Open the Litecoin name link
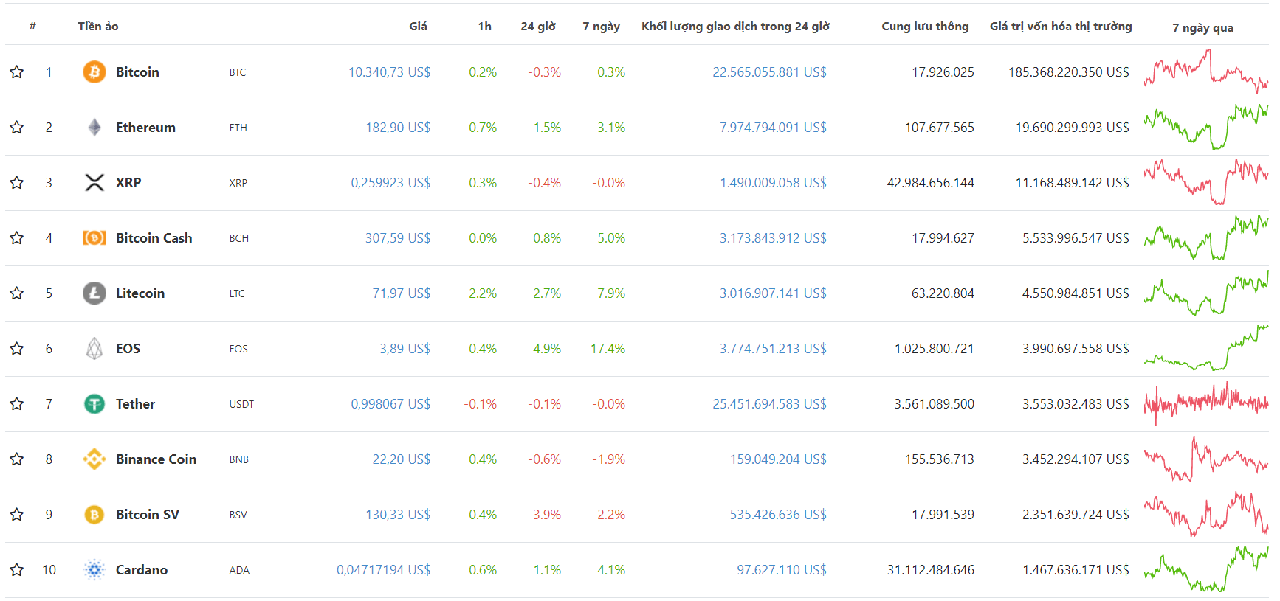1280x601 pixels. click(140, 293)
